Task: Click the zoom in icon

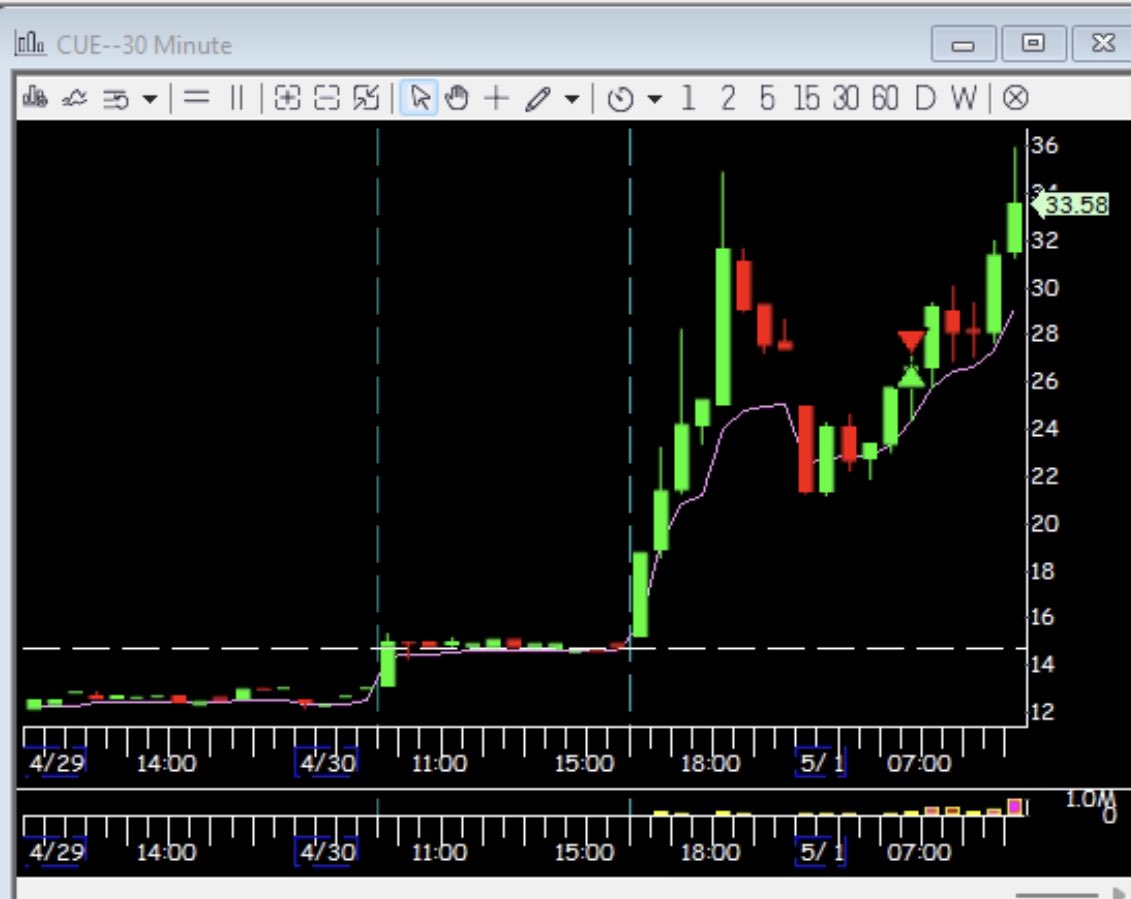Action: click(x=287, y=97)
